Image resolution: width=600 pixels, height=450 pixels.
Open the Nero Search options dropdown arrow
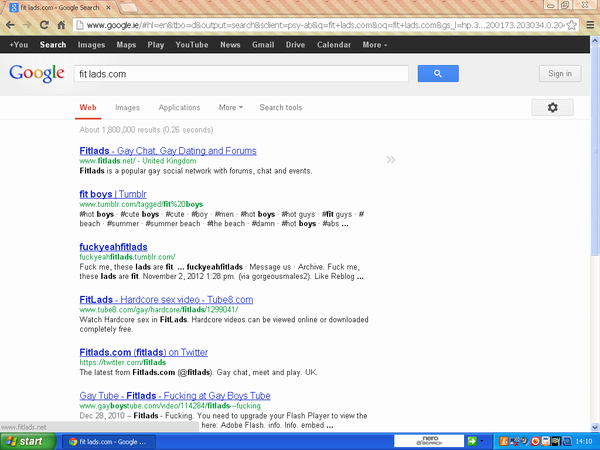[482, 442]
